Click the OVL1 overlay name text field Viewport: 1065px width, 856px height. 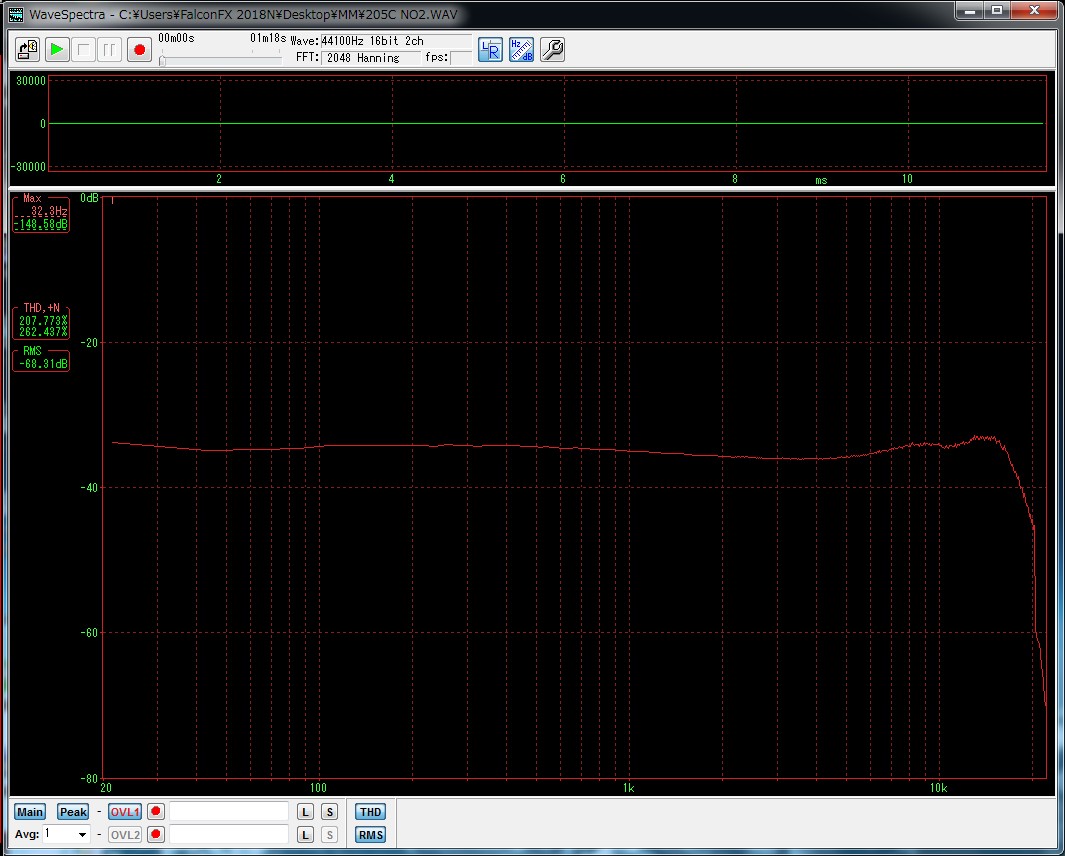pyautogui.click(x=229, y=812)
